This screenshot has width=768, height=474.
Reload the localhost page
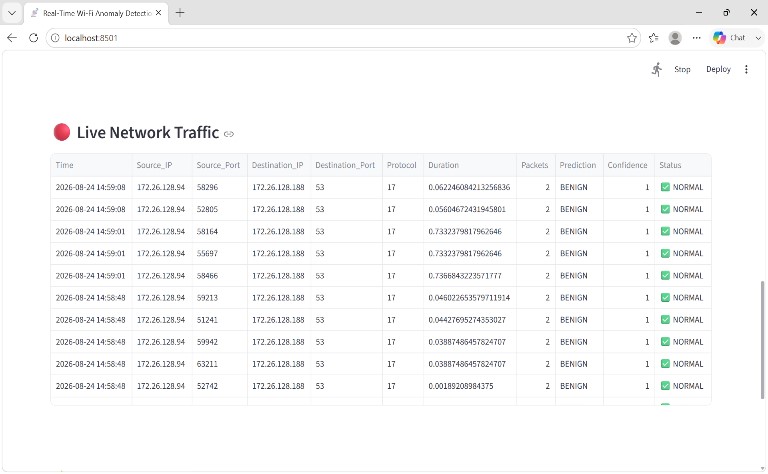33,38
